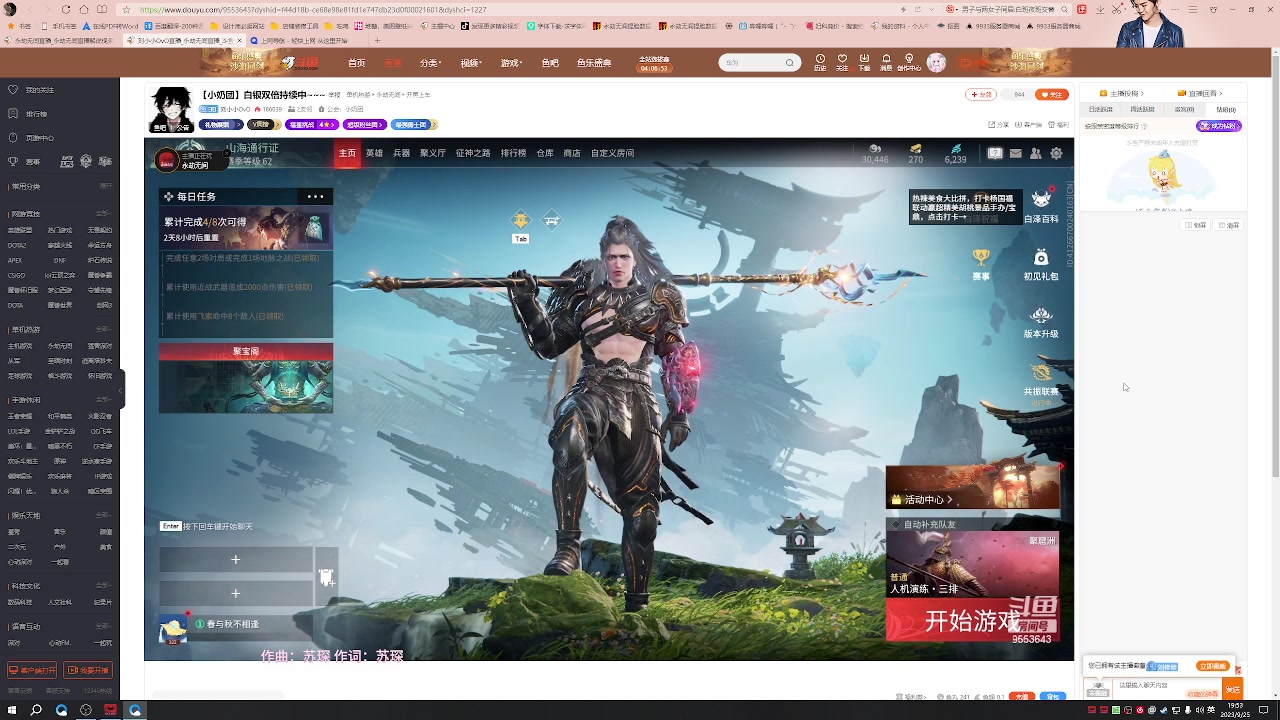Click the second empty team slot plus
This screenshot has width=1280, height=720.
[x=235, y=594]
